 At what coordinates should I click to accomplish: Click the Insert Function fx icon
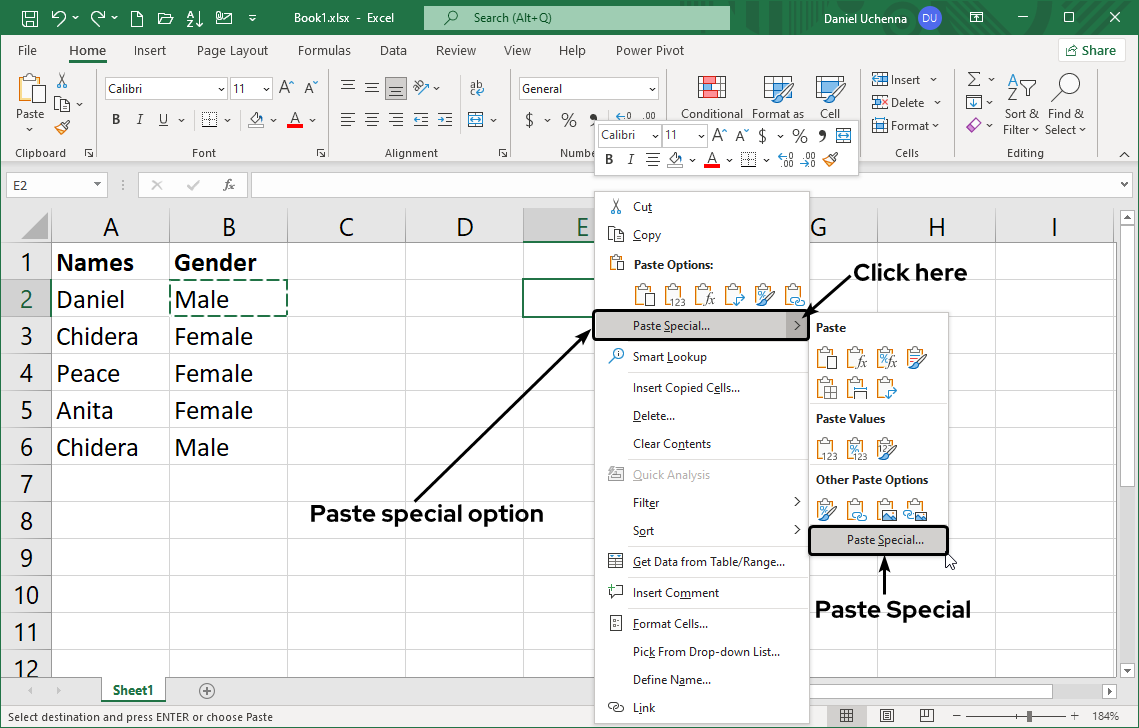[229, 185]
